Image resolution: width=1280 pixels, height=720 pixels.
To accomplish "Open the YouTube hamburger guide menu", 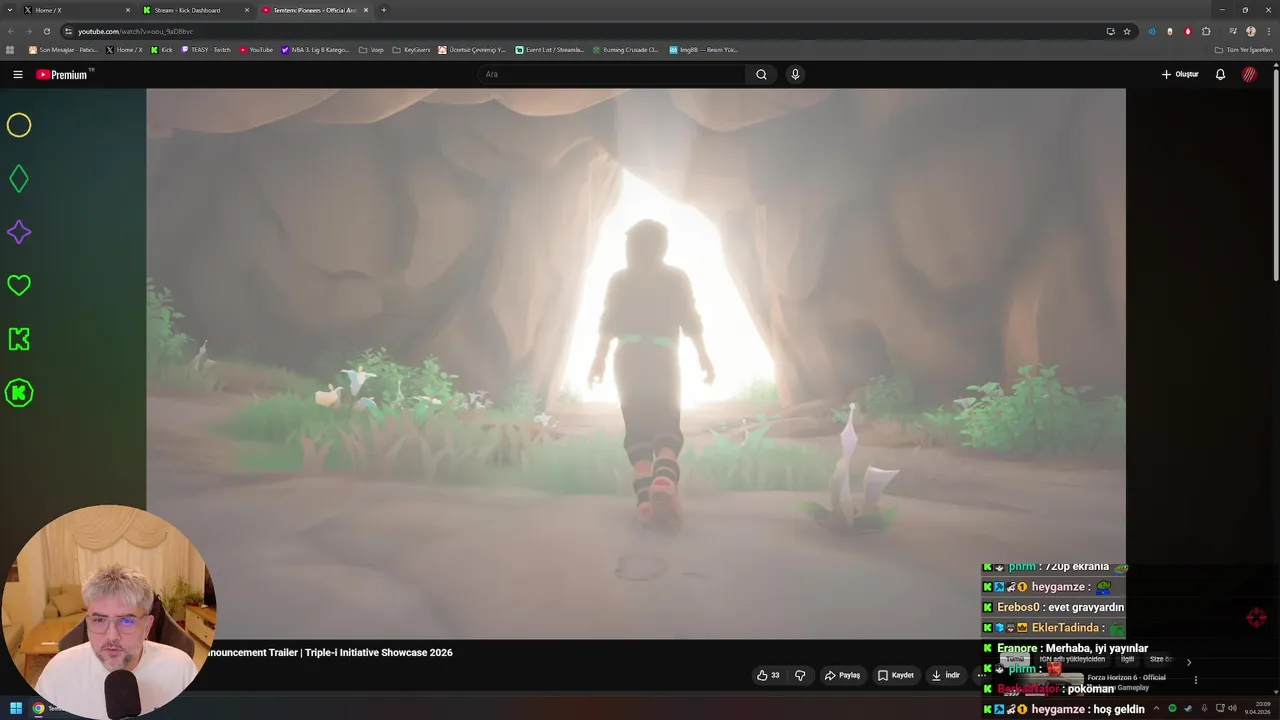I will coord(17,74).
